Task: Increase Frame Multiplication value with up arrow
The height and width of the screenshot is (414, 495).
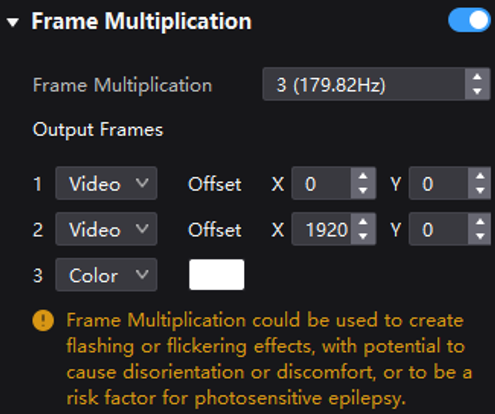Action: pyautogui.click(x=477, y=77)
